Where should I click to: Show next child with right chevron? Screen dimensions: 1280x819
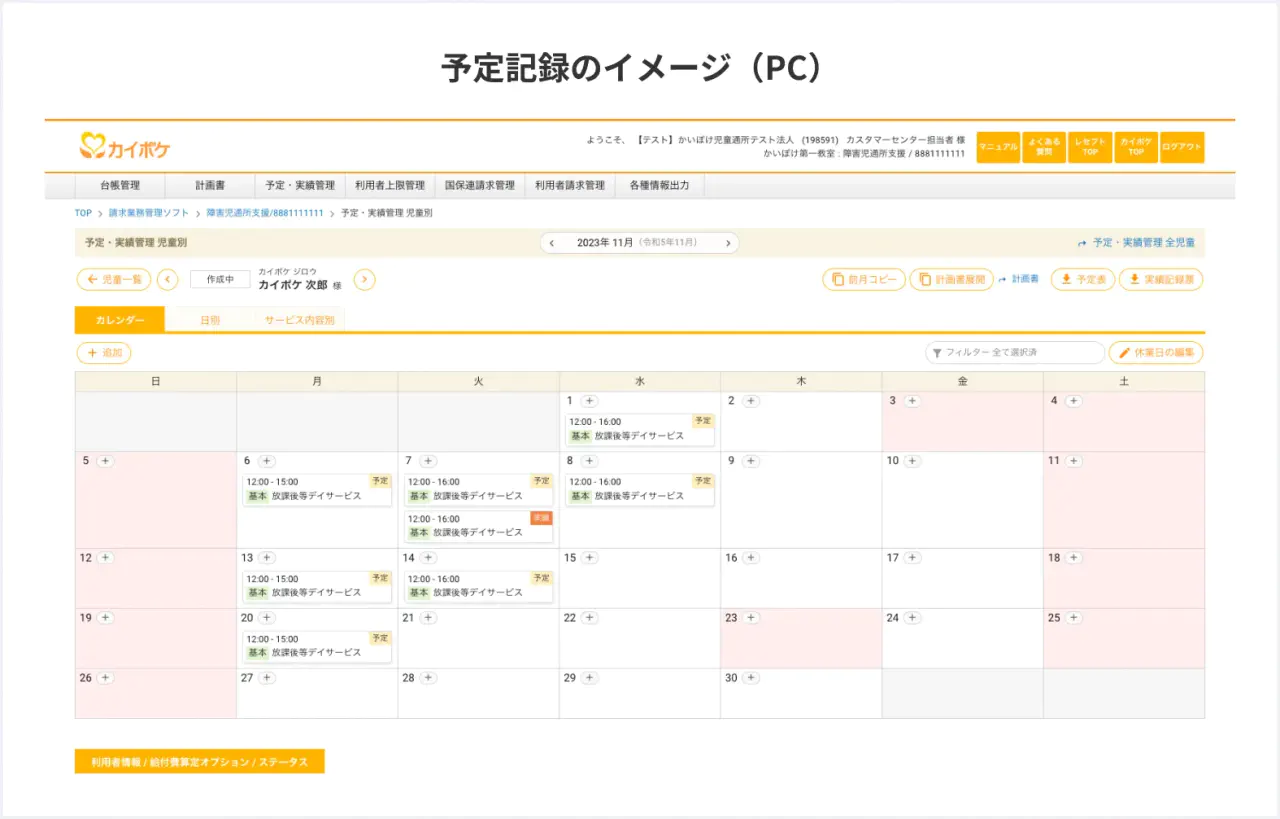coord(365,280)
